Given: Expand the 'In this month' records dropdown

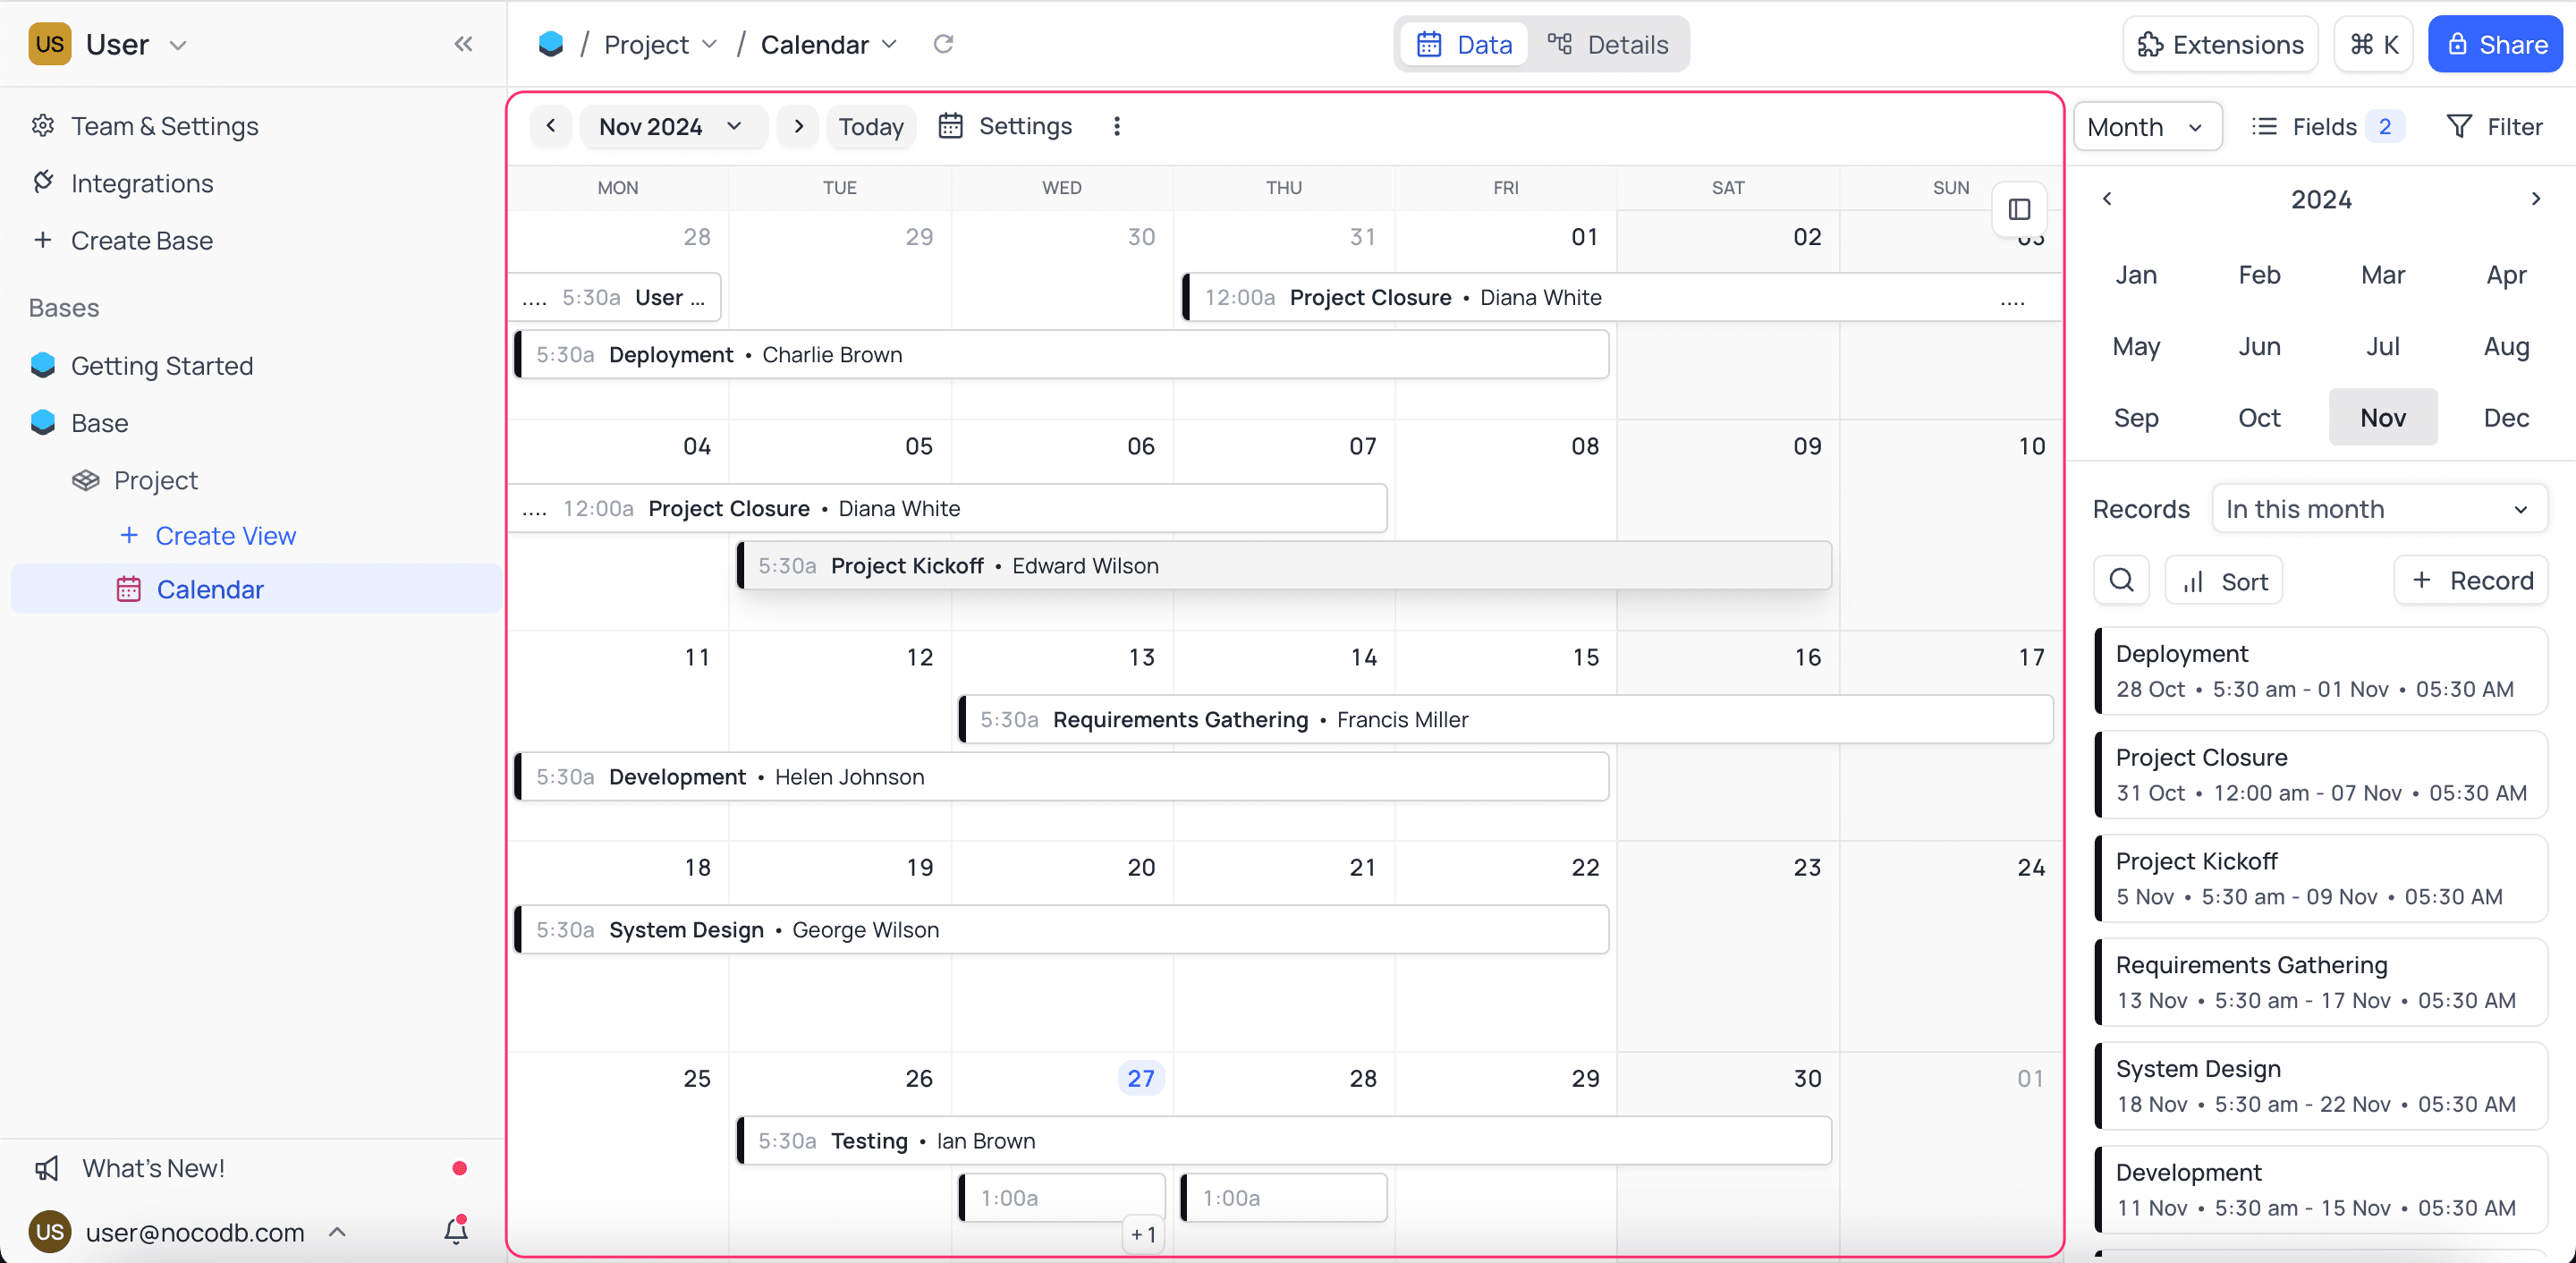Looking at the screenshot, I should (2378, 509).
